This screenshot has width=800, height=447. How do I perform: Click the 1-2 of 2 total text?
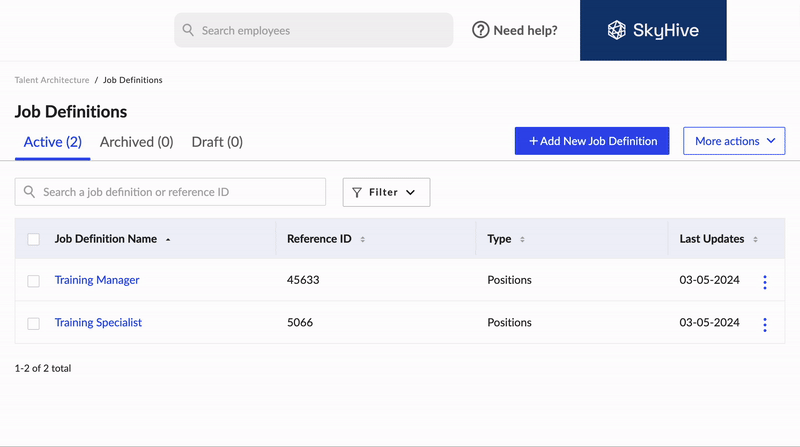43,368
